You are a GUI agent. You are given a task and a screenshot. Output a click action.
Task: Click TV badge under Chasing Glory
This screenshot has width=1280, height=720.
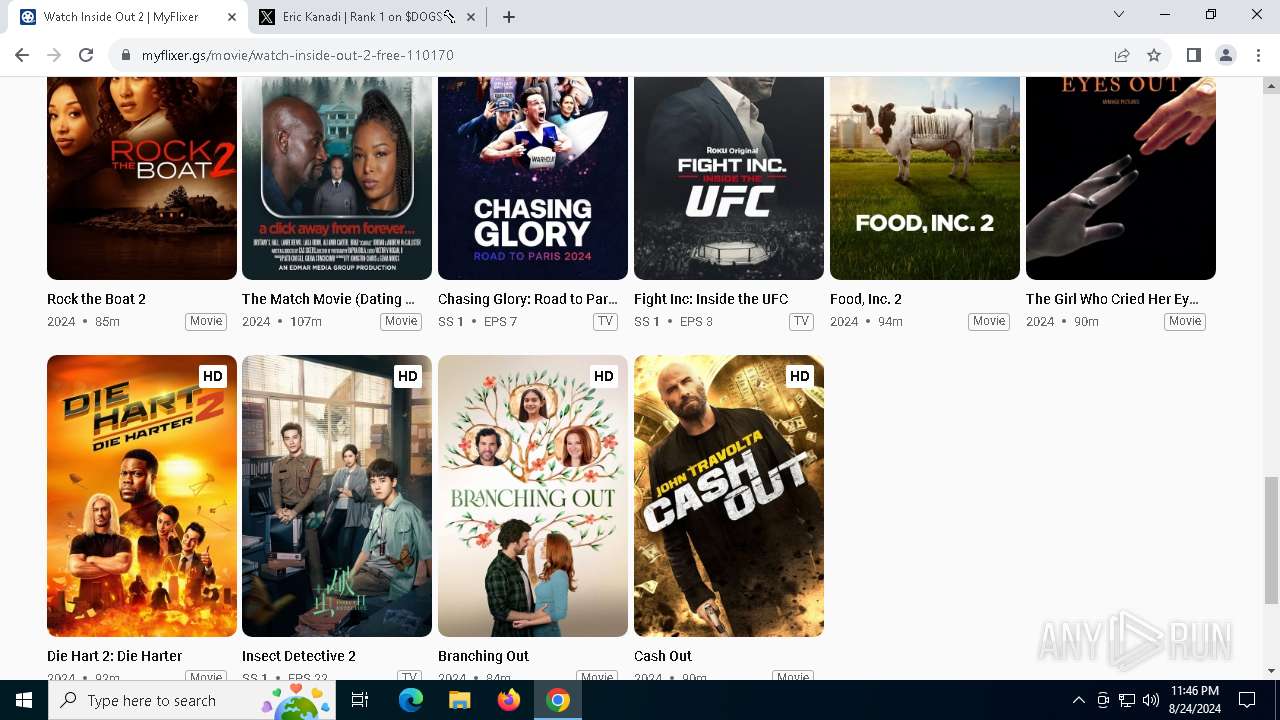[x=605, y=321]
